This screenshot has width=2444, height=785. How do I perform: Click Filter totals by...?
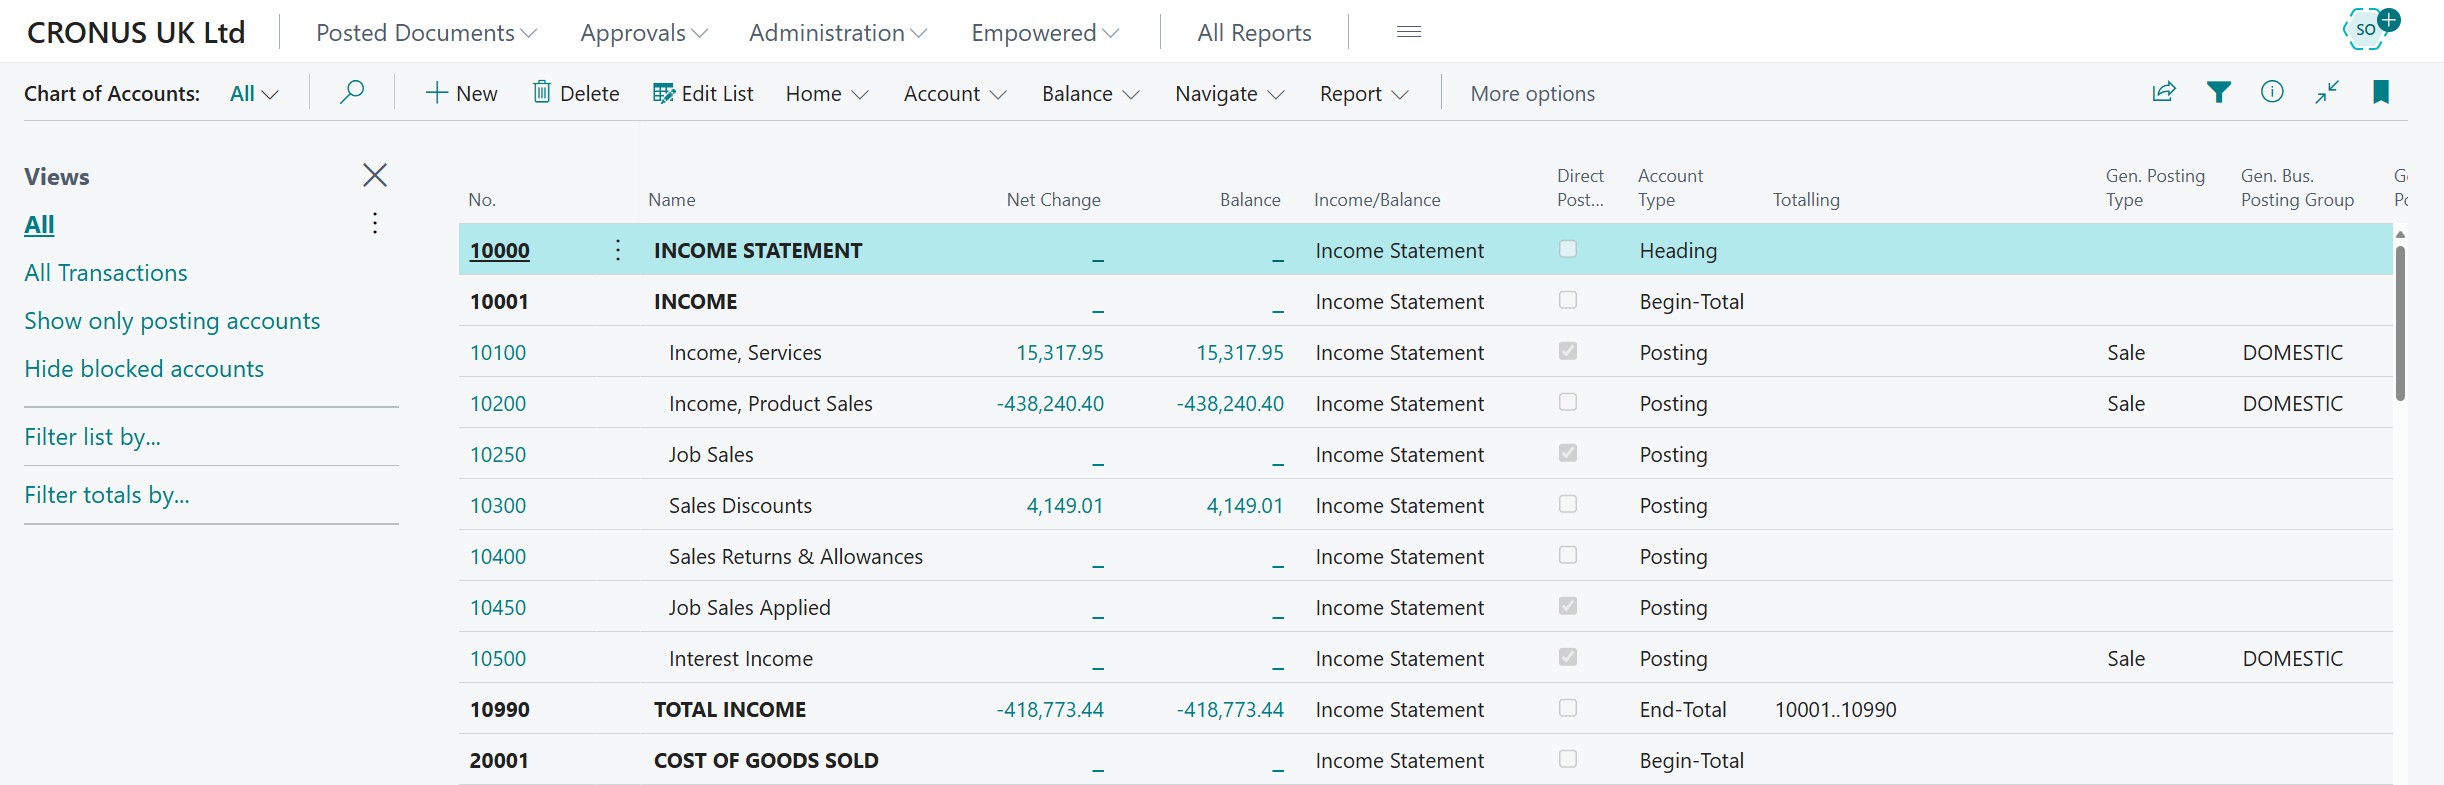click(107, 495)
